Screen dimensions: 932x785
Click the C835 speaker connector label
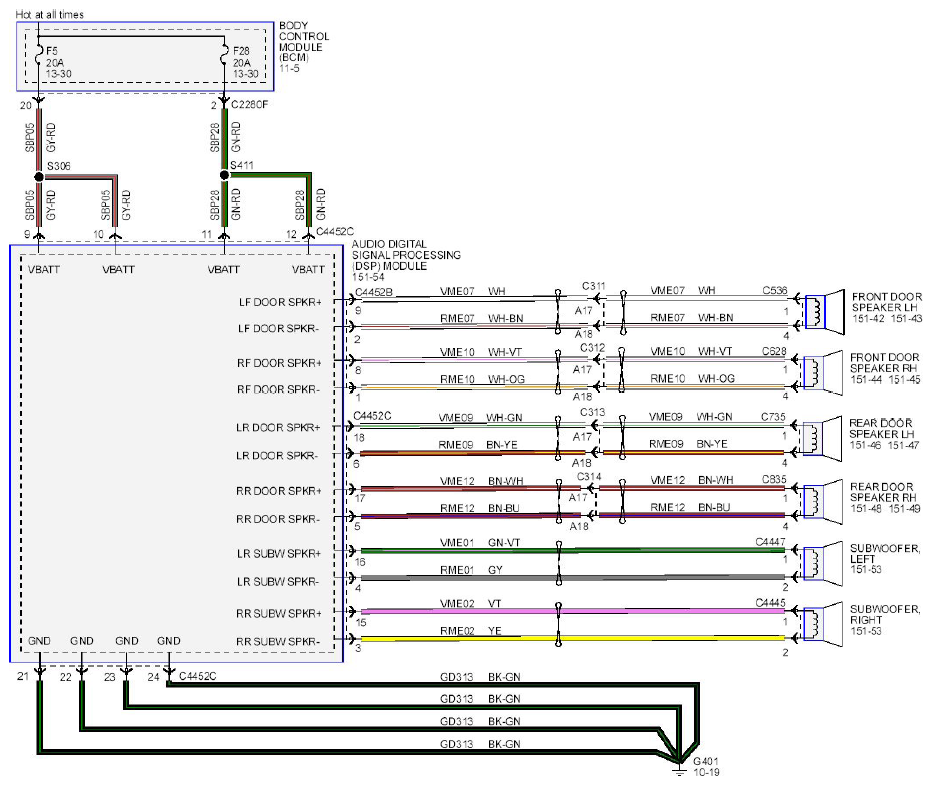point(774,479)
